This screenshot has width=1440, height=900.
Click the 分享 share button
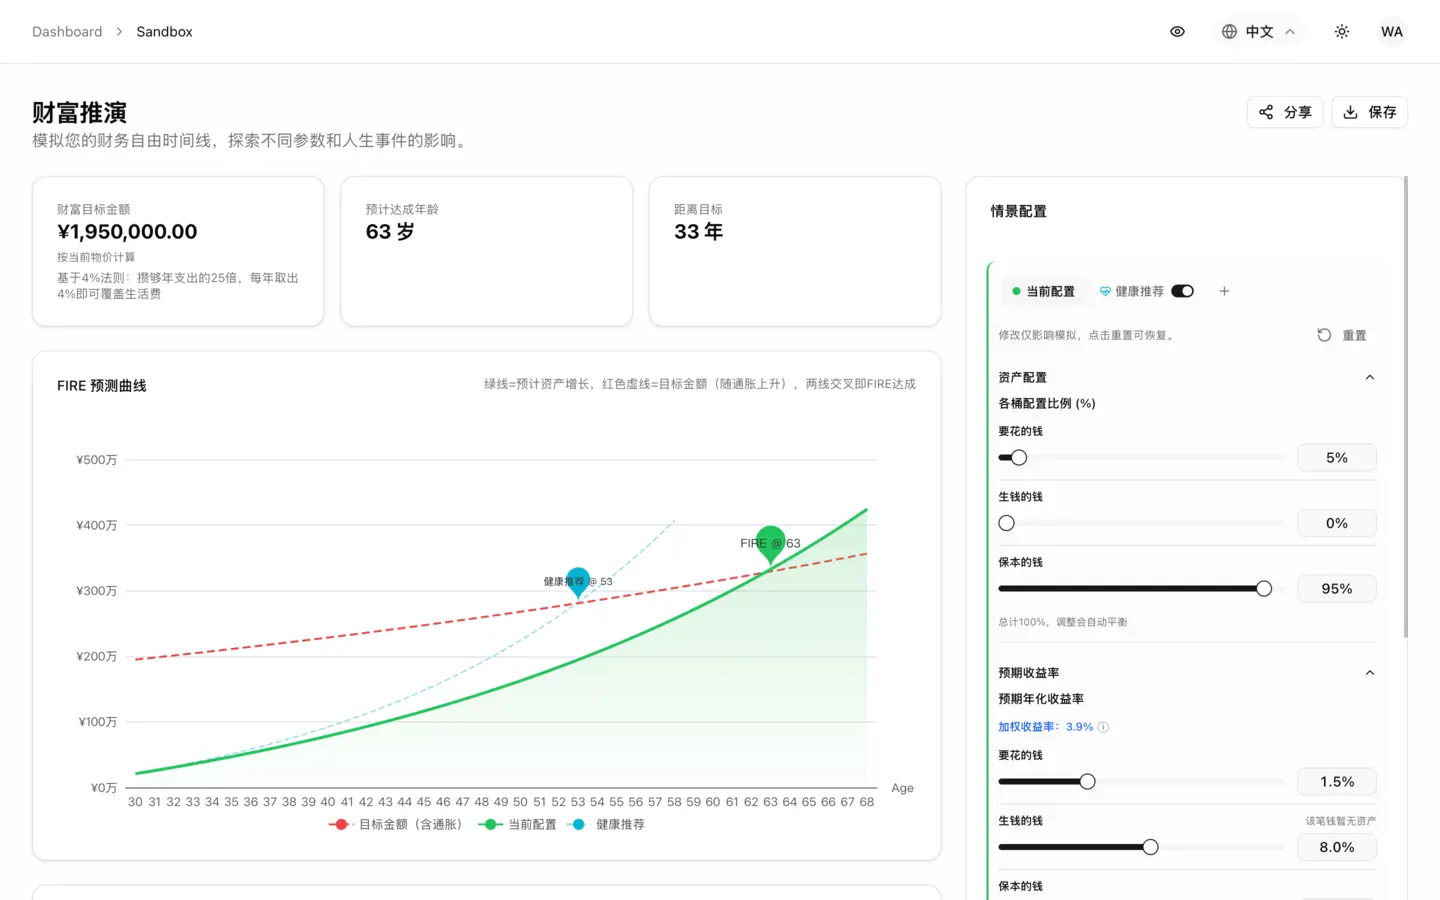click(x=1285, y=112)
